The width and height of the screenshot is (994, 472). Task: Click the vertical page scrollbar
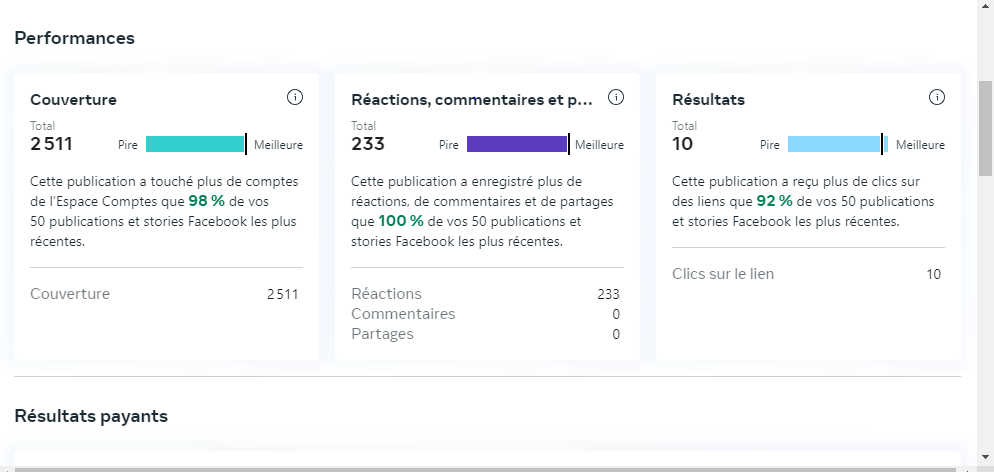[985, 130]
